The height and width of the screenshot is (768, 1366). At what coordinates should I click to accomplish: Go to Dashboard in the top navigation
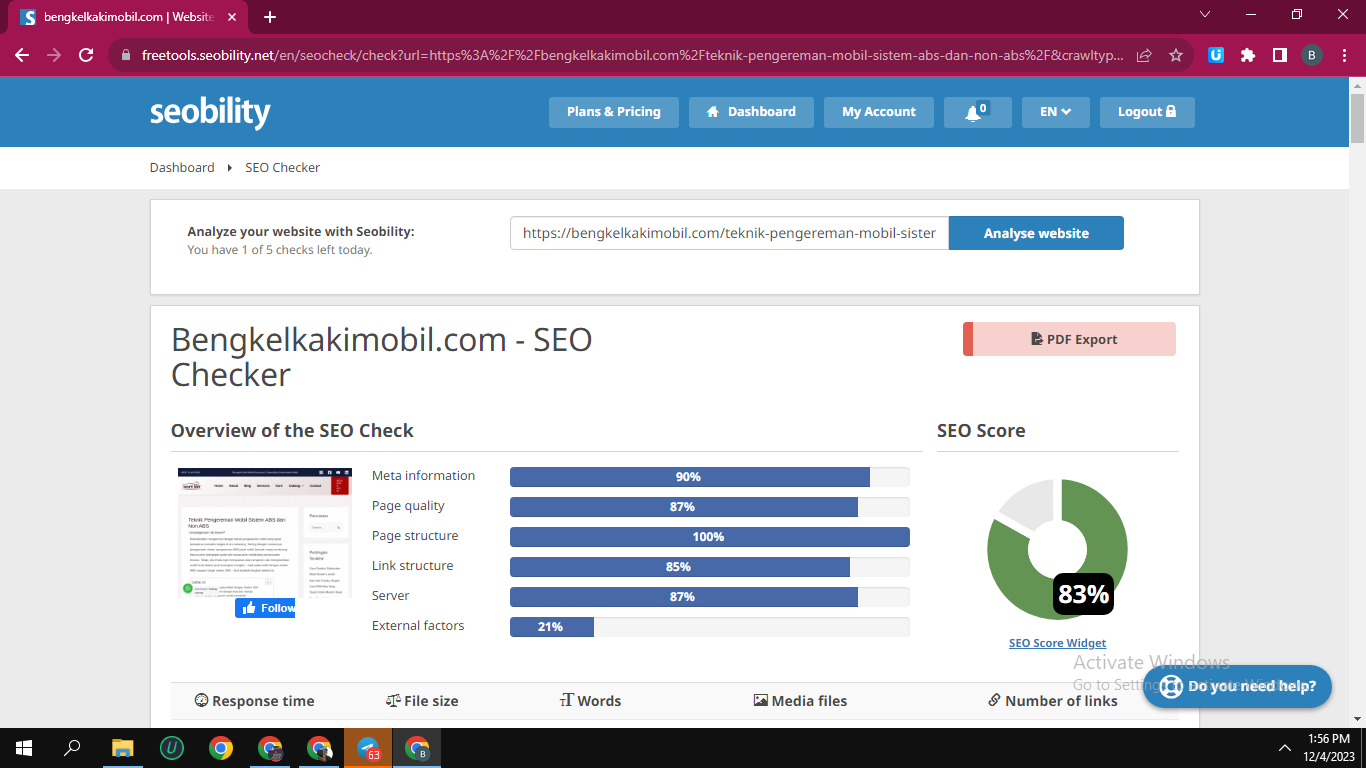[x=751, y=112]
